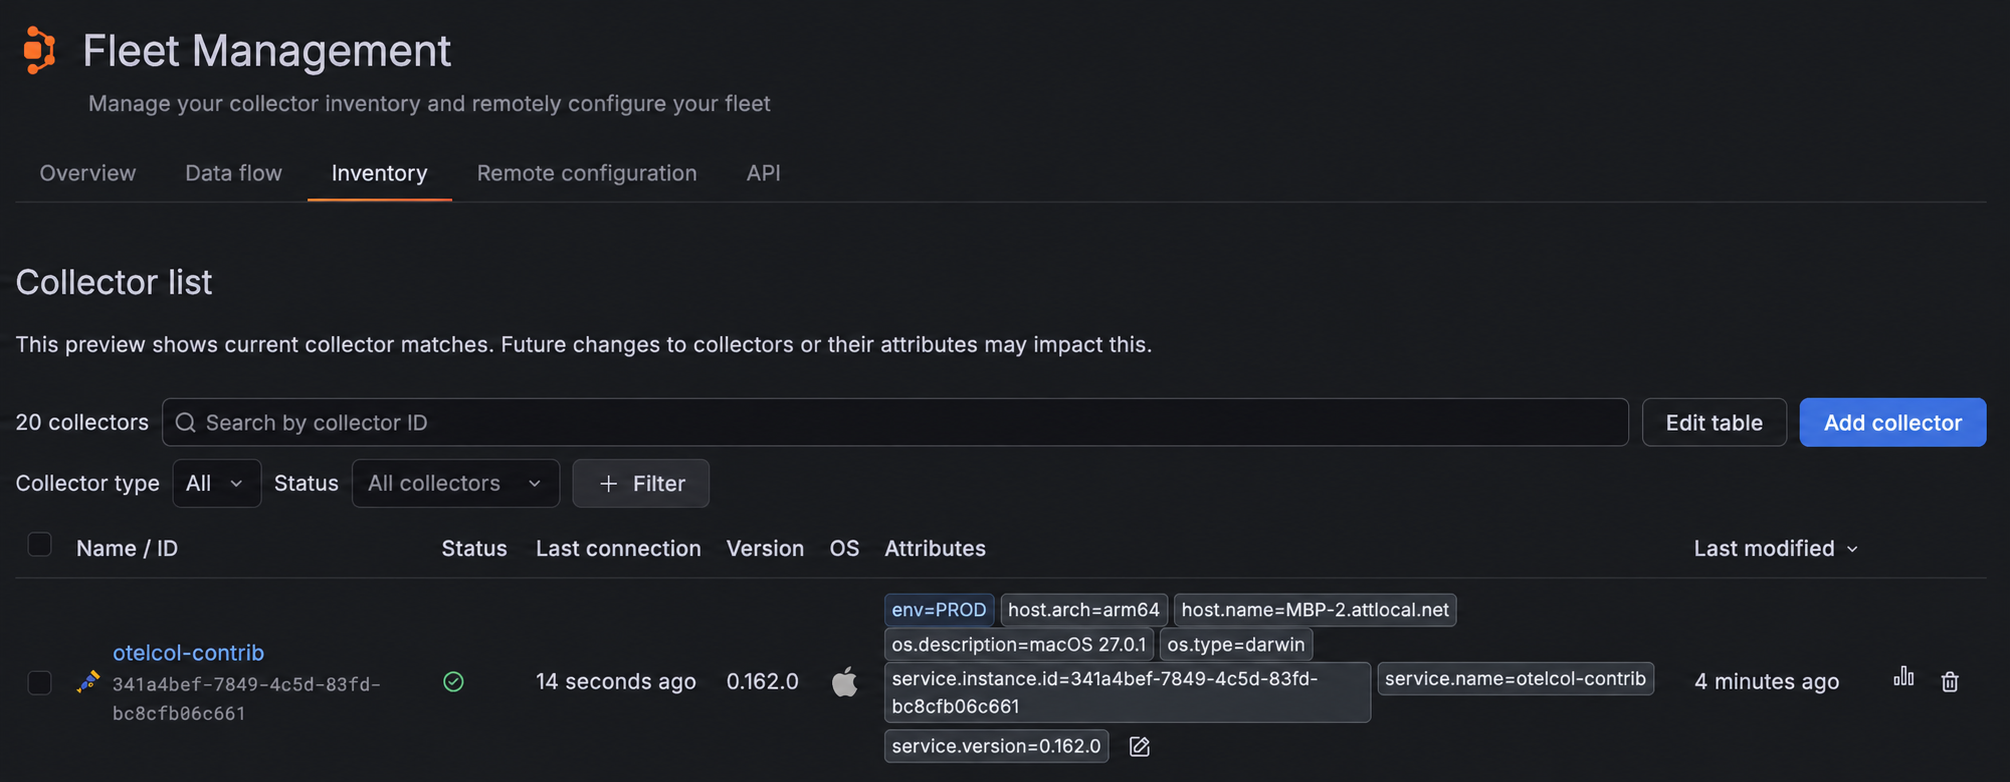The width and height of the screenshot is (2010, 782).
Task: Open the Remote configuration tab
Action: click(x=586, y=173)
